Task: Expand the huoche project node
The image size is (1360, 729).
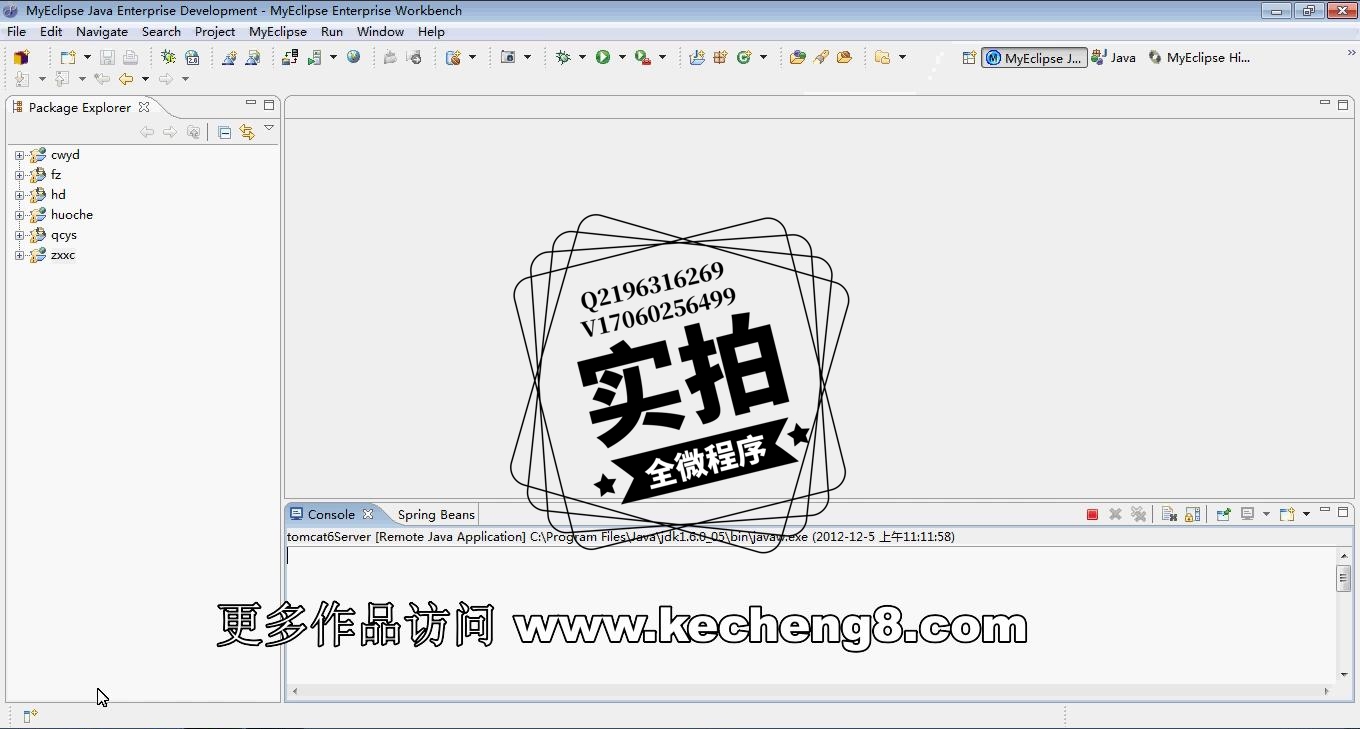Action: click(19, 215)
